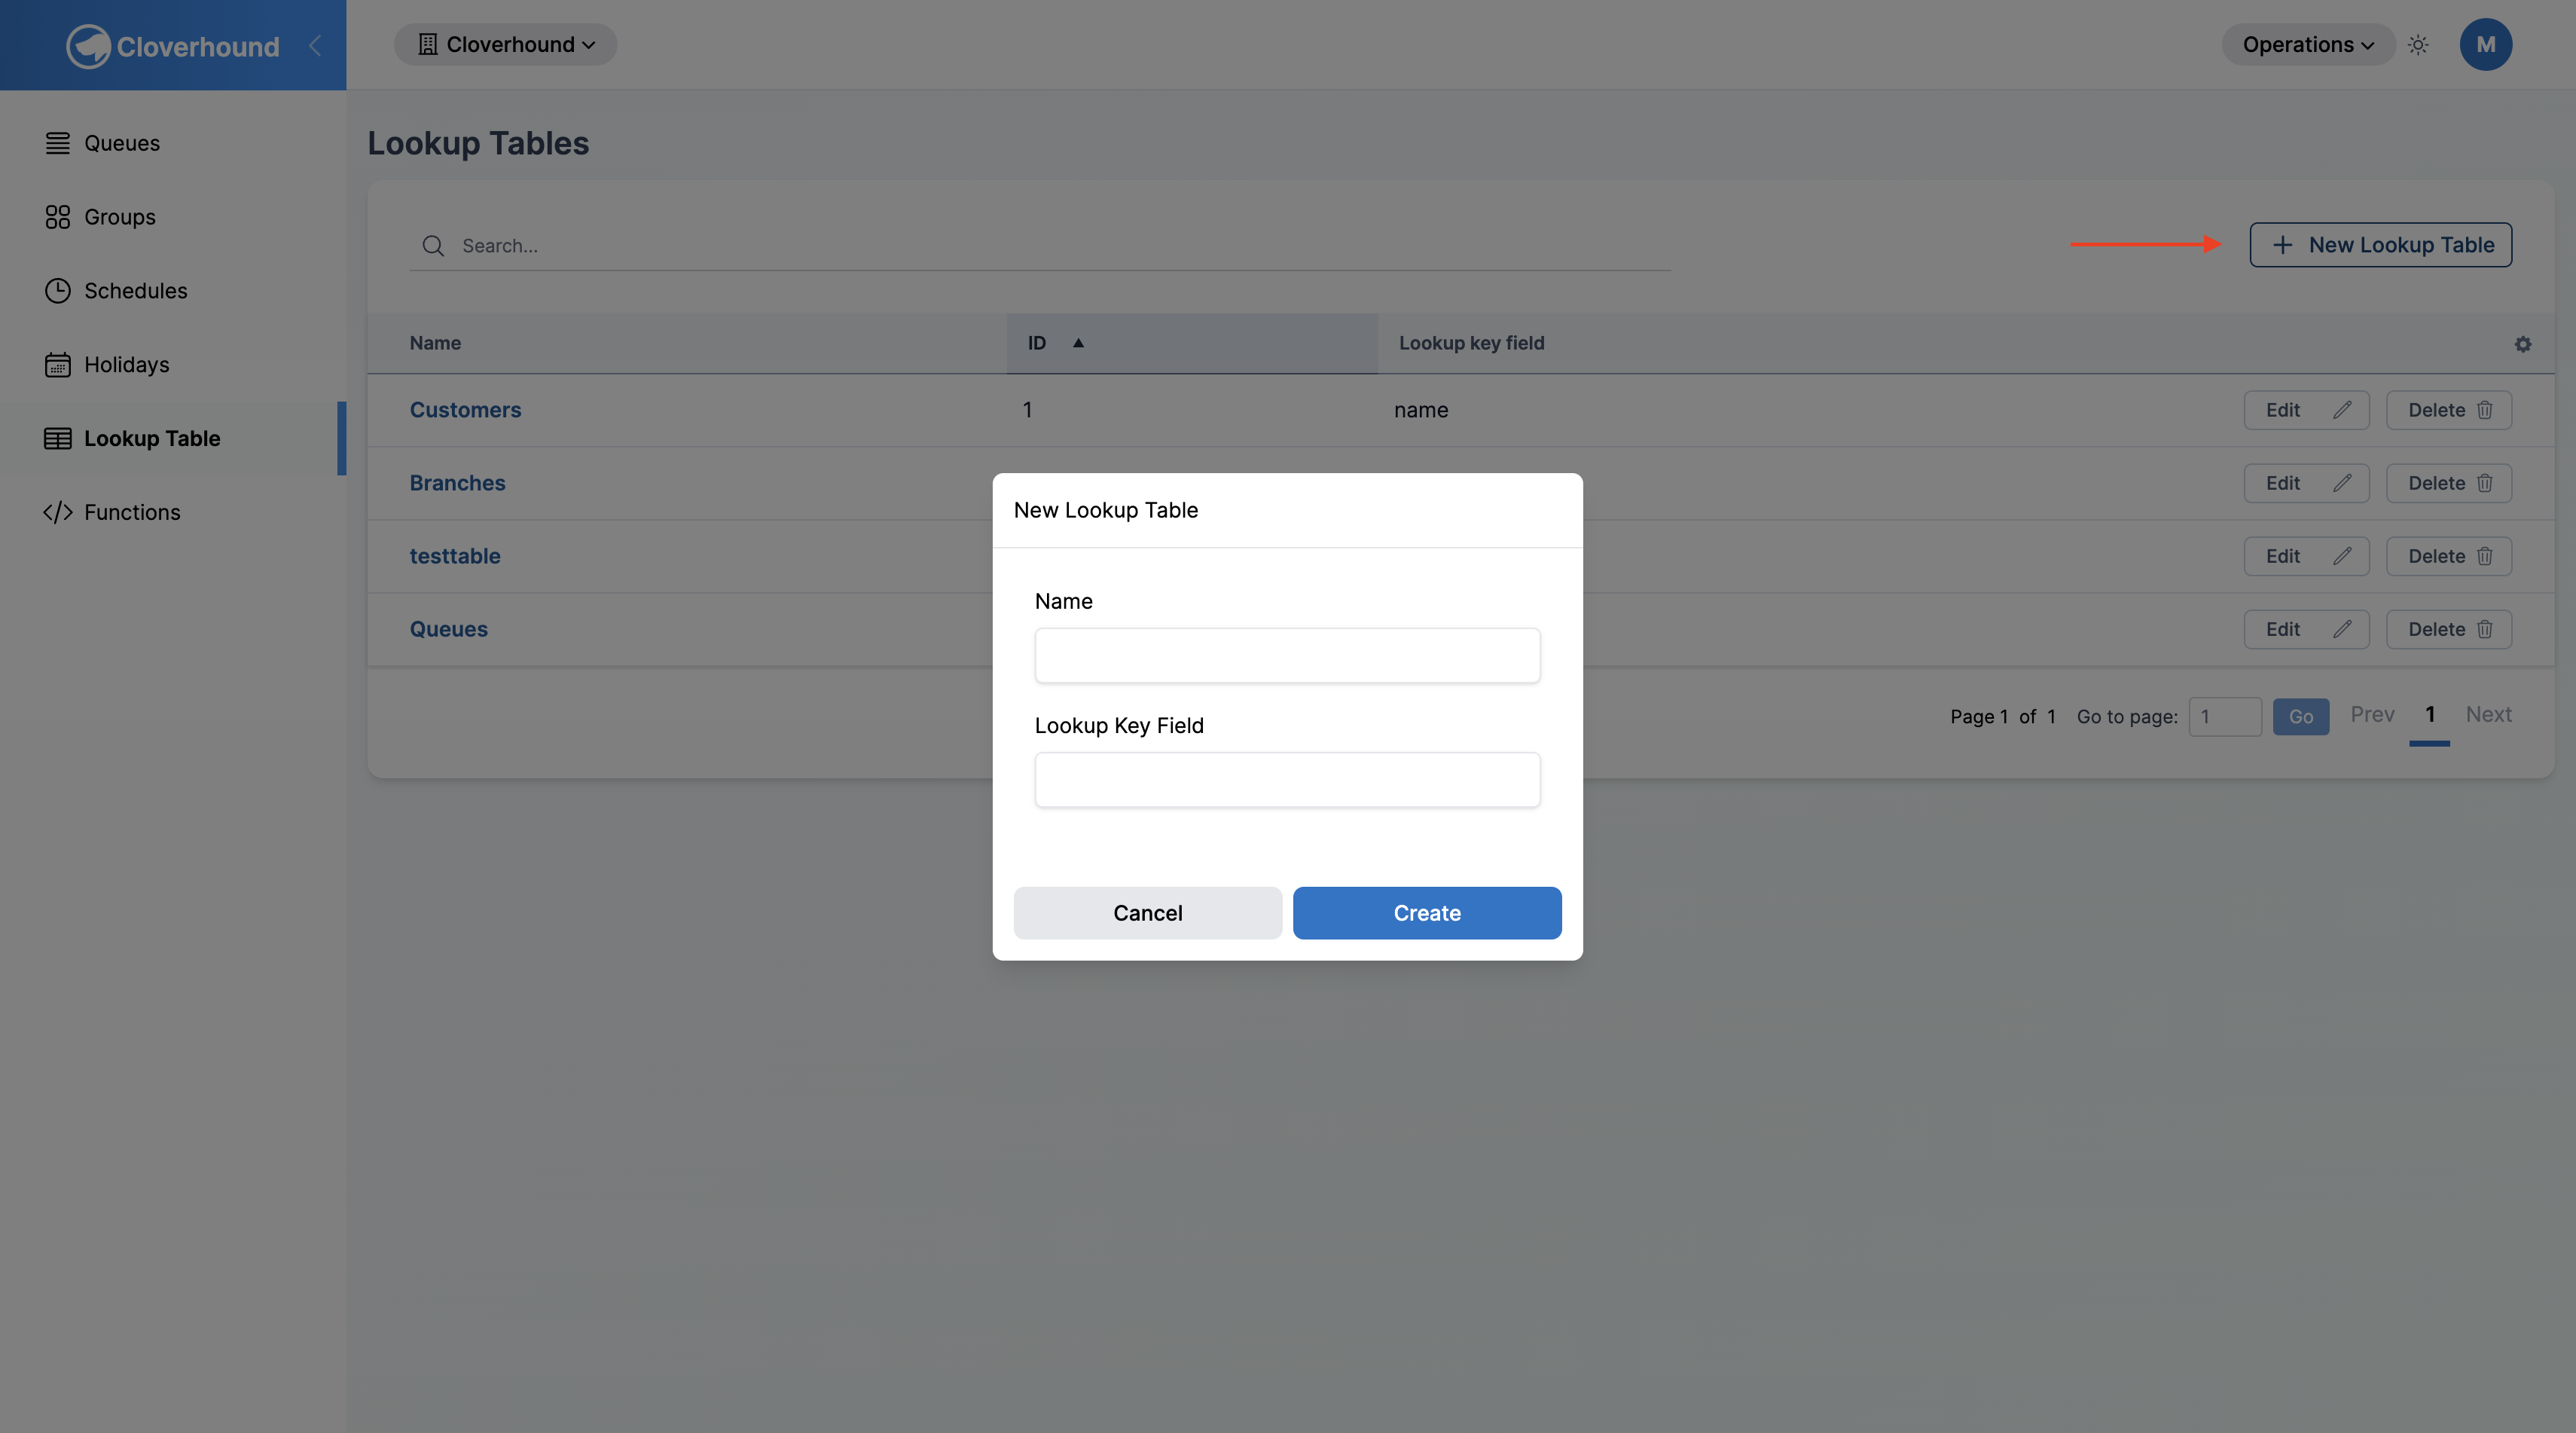Open the testtable link

click(x=455, y=556)
